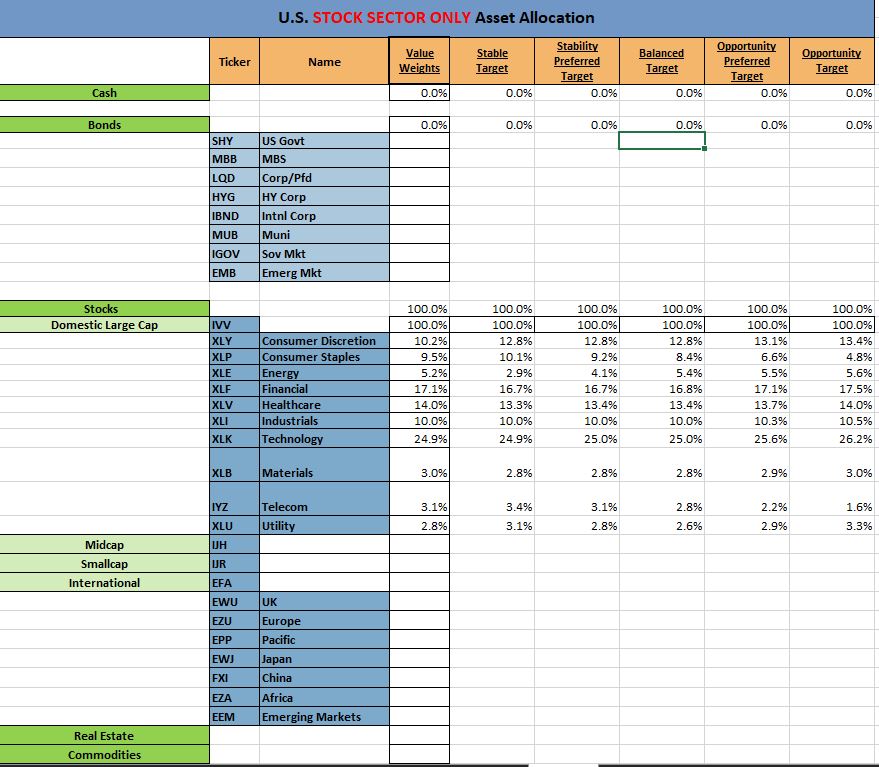Viewport: 879px width, 767px height.
Task: Click the Domestic Large Cap label
Action: (x=104, y=325)
